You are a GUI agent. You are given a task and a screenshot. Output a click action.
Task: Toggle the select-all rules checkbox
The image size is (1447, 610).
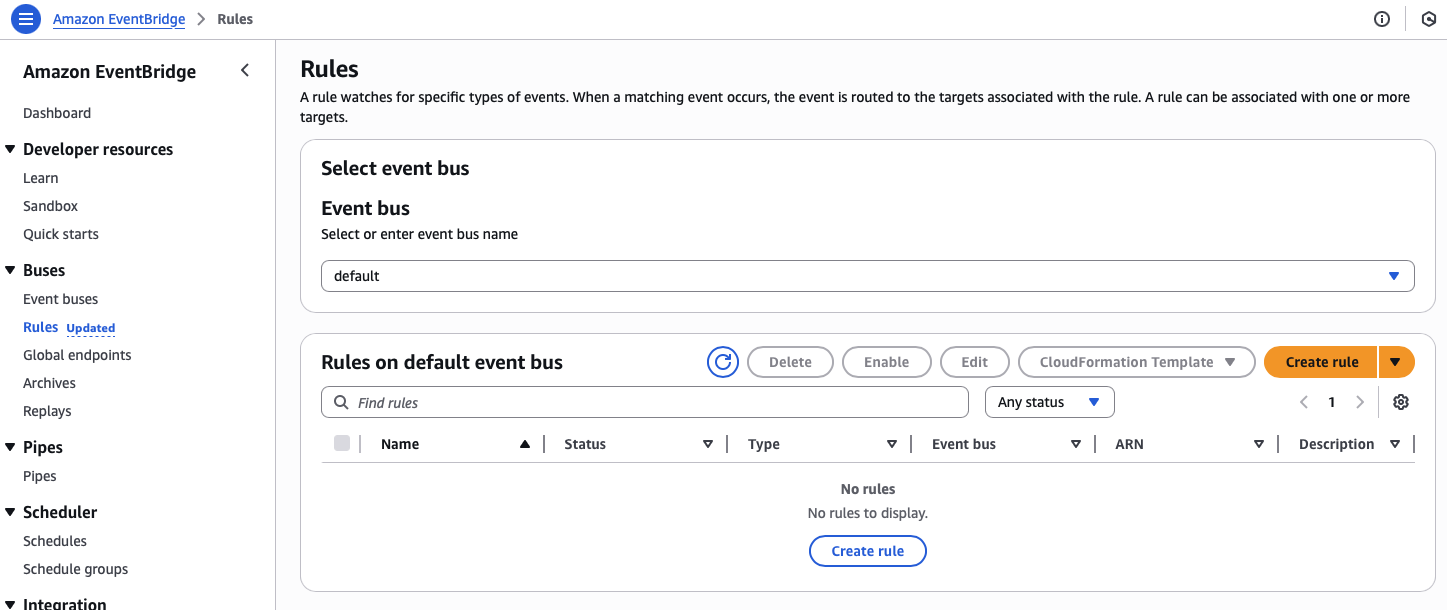pyautogui.click(x=342, y=444)
